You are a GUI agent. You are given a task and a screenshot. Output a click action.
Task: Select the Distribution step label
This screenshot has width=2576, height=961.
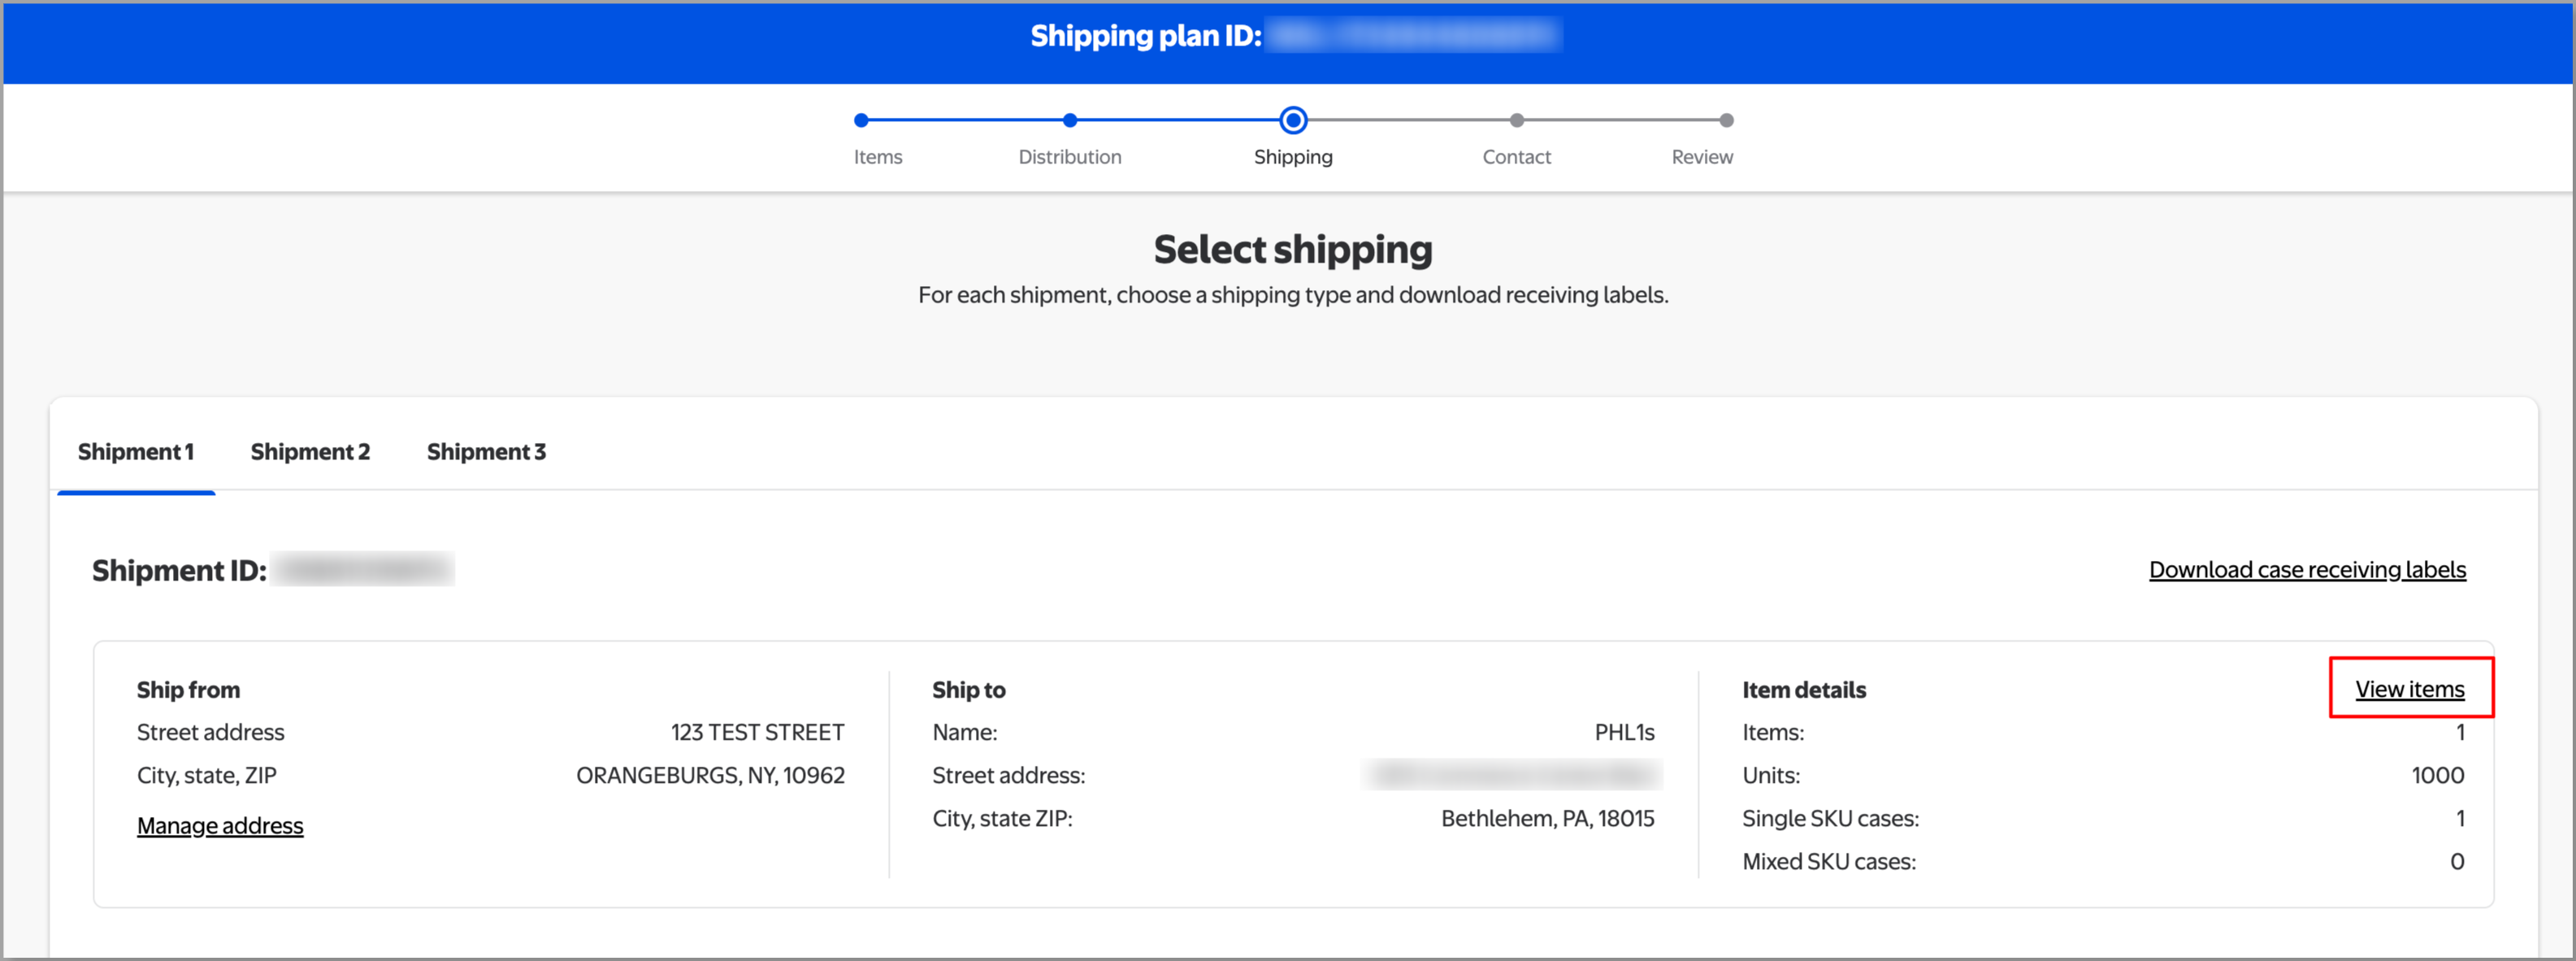click(1069, 157)
